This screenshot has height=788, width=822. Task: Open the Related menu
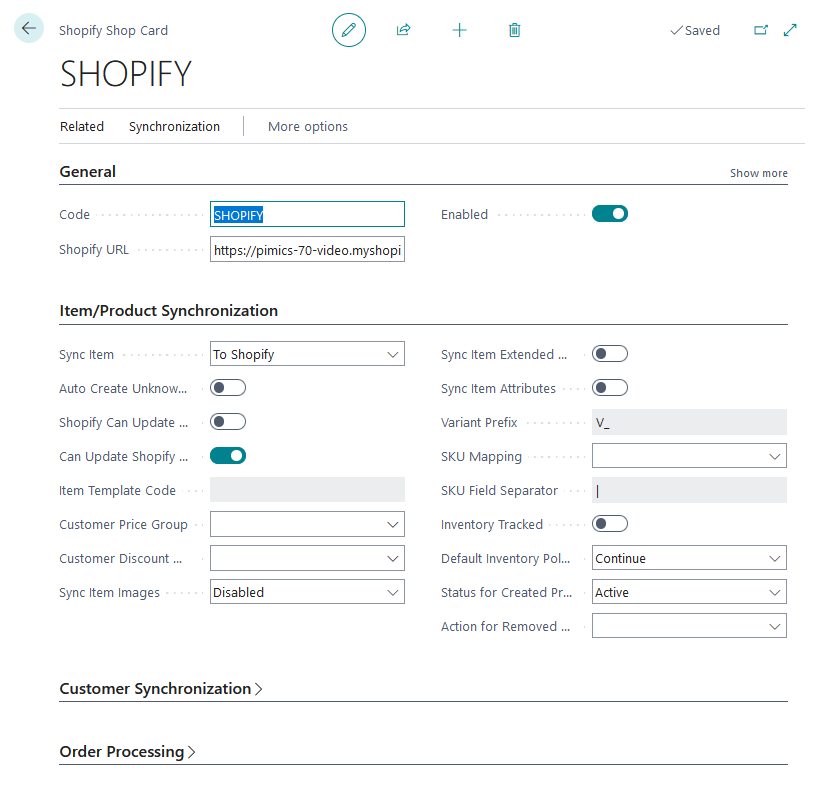82,126
